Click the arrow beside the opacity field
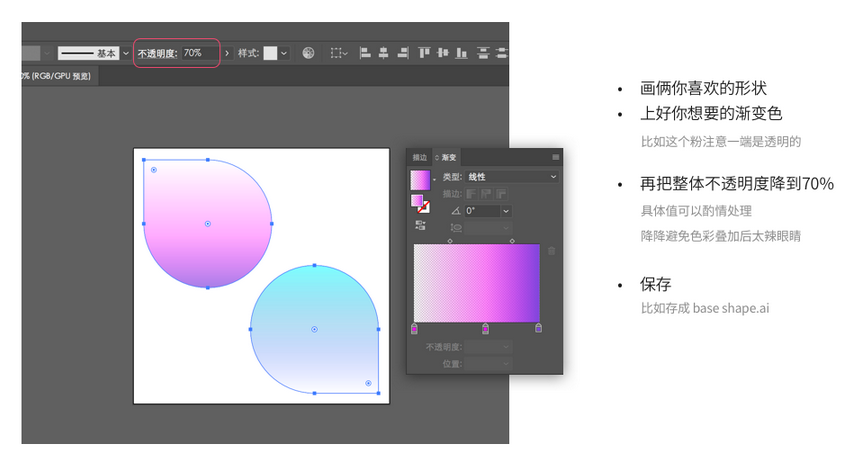This screenshot has height=464, width=845. click(227, 53)
